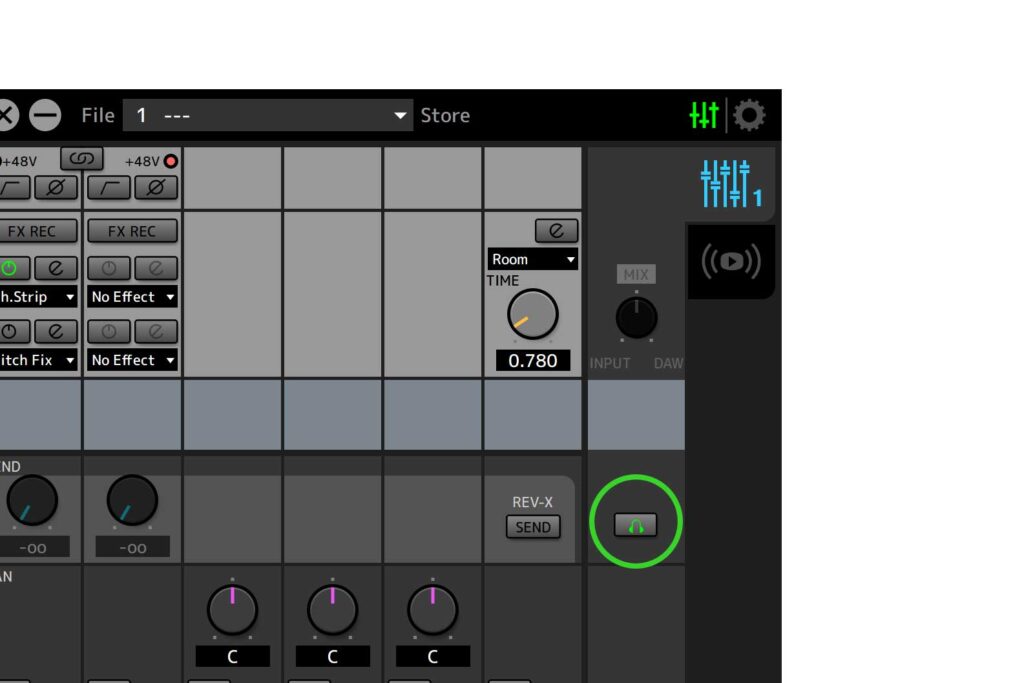This screenshot has width=1024, height=683.
Task: Switch to the streaming broadcast tab
Action: pos(730,262)
